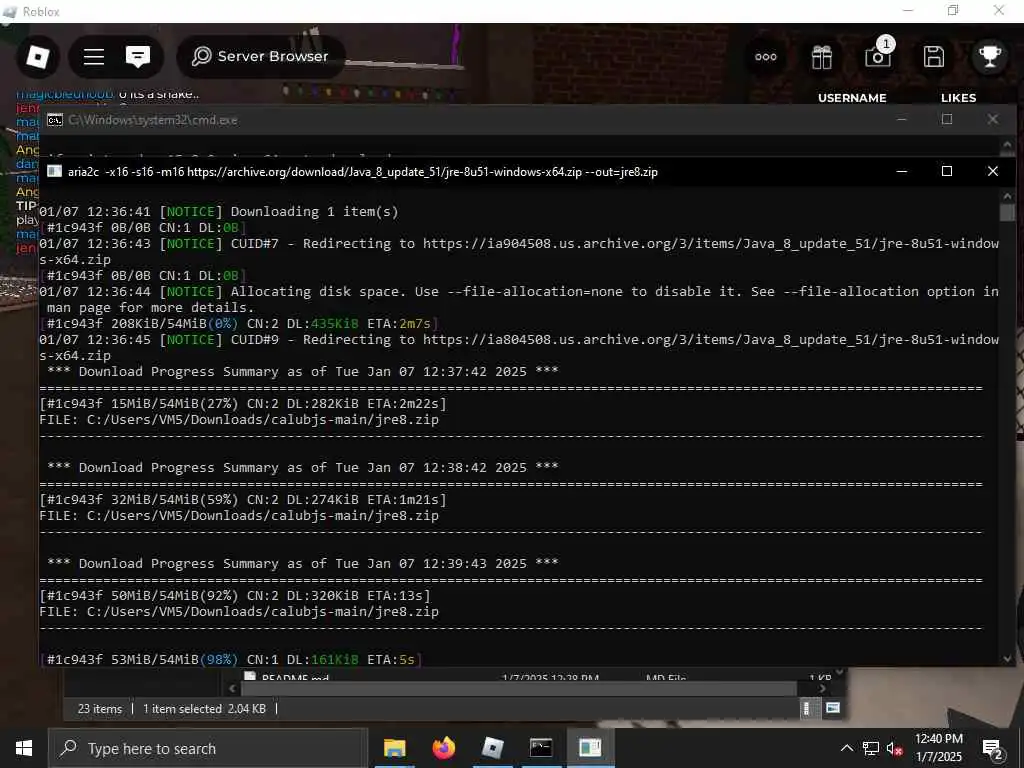Open the three-dots more options button
The width and height of the screenshot is (1024, 768).
coord(765,57)
